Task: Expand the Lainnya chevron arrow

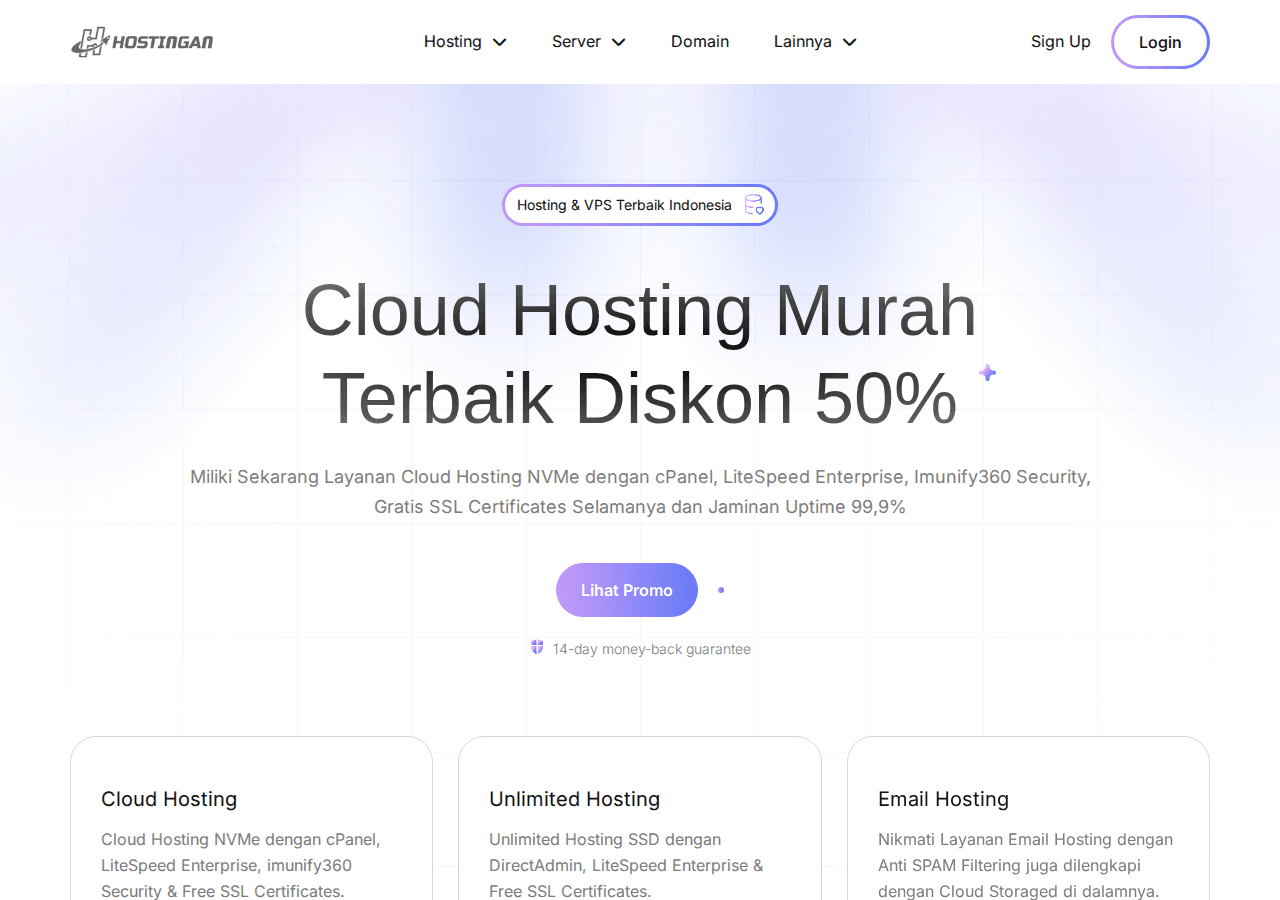Action: [850, 42]
